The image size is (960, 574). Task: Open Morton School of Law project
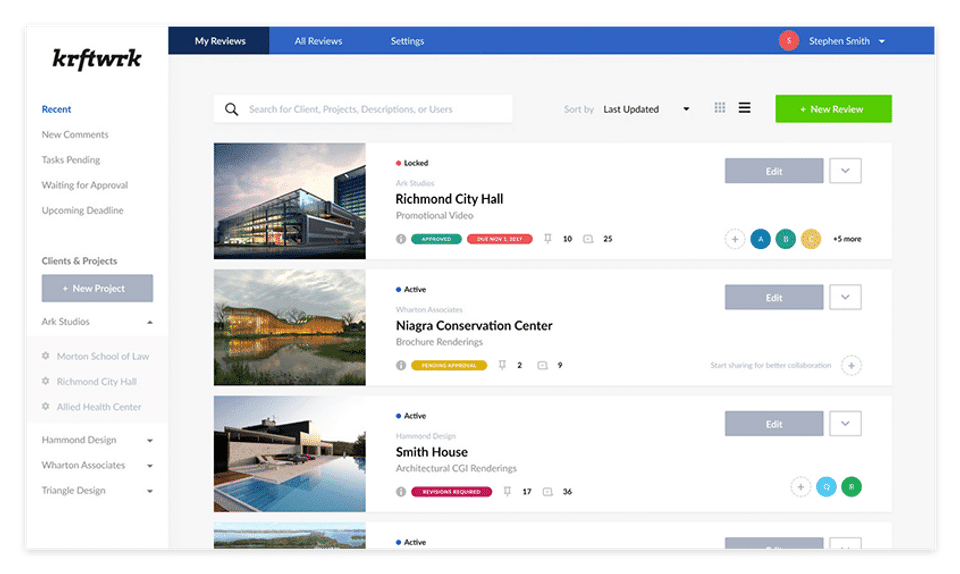tap(103, 356)
